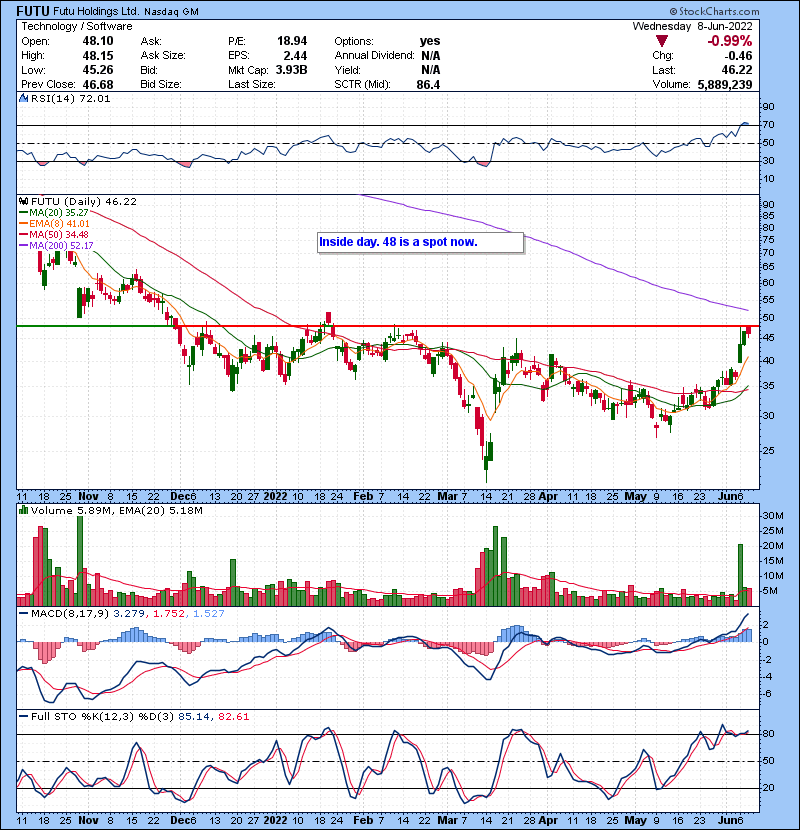Click the Volume figure 5,889,239
The width and height of the screenshot is (800, 830).
point(725,85)
